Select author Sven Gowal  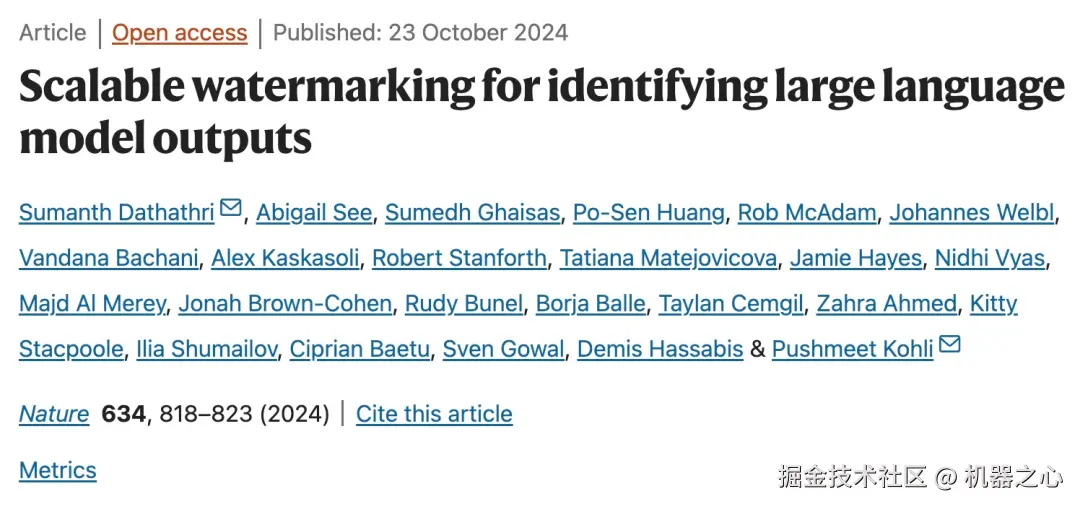[504, 349]
